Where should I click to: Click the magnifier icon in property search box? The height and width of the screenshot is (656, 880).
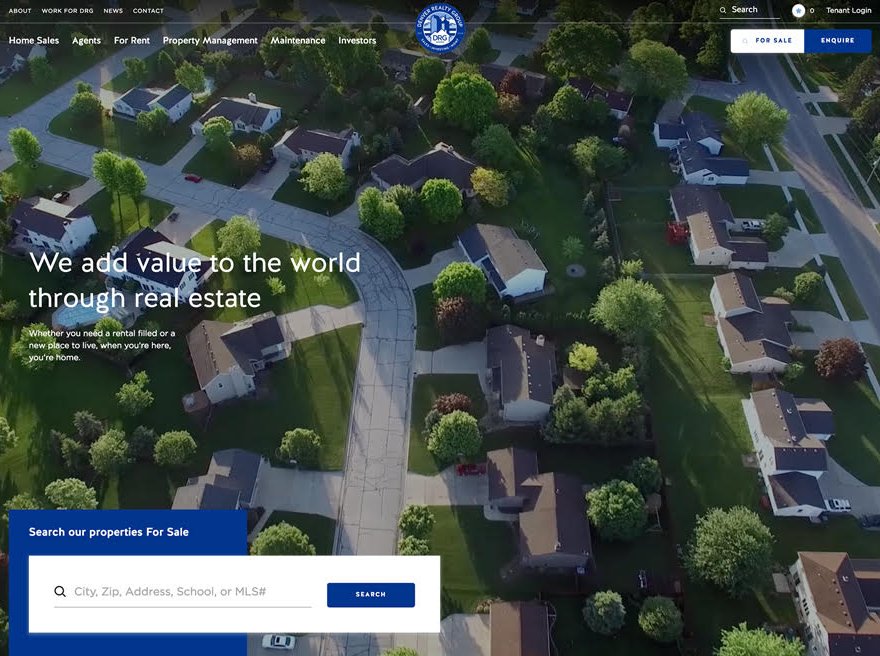click(59, 591)
